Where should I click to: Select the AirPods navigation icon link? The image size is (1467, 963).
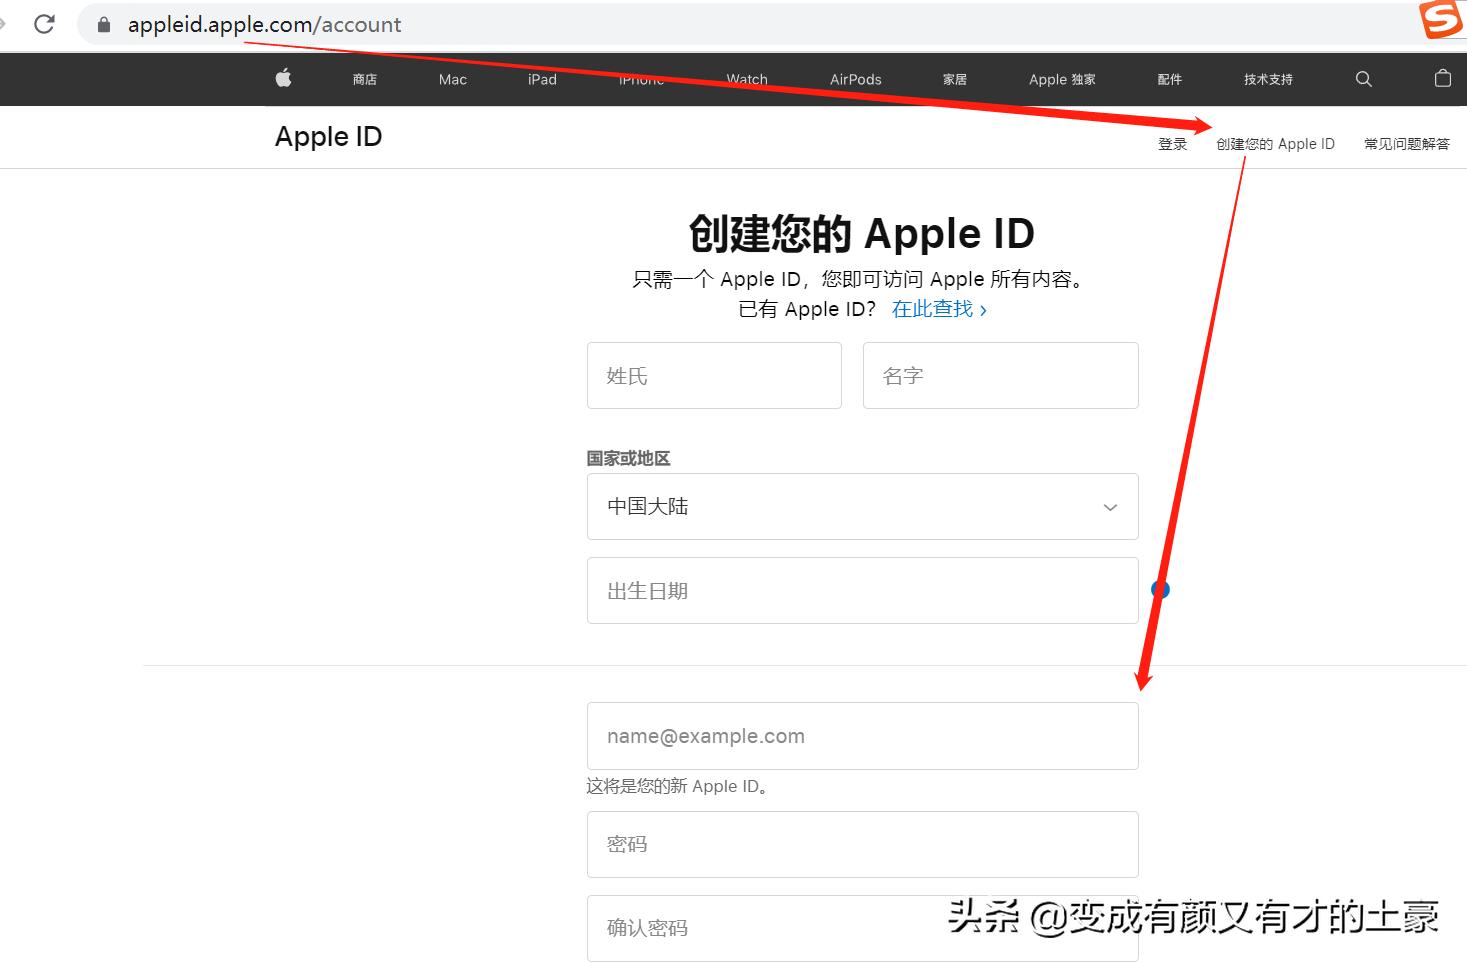pos(855,79)
